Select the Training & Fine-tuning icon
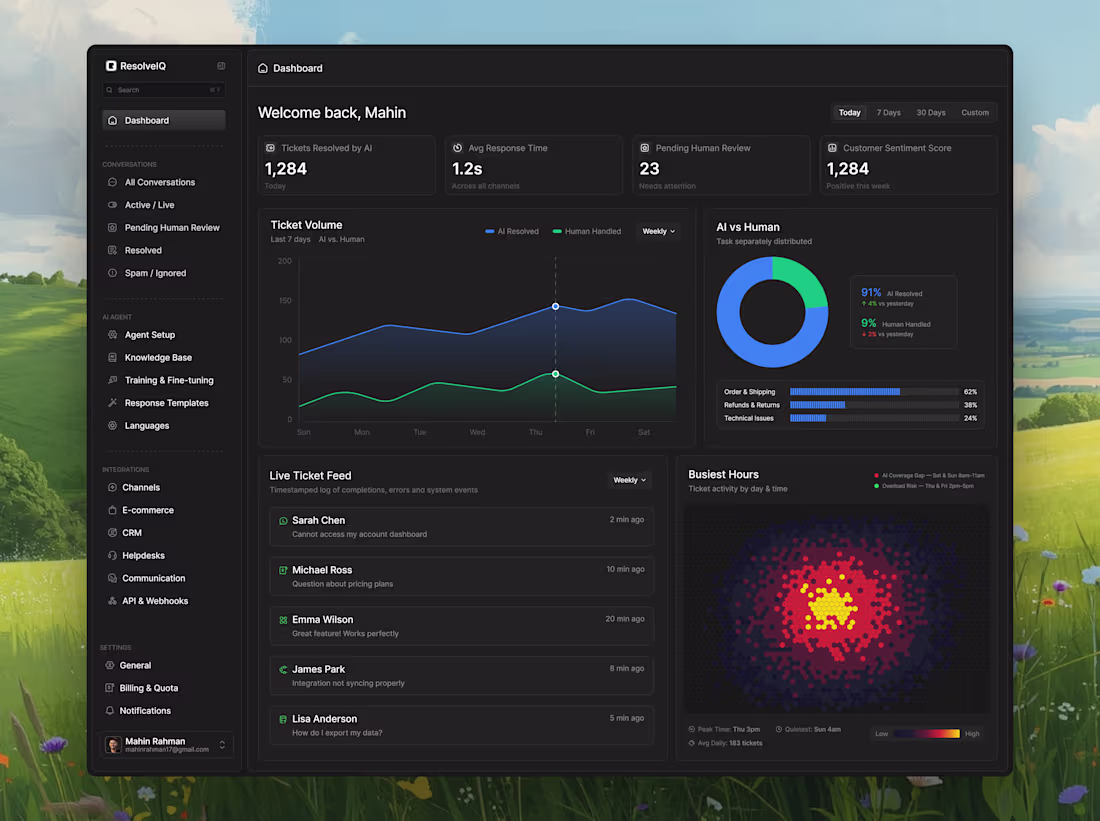Viewport: 1100px width, 821px height. pos(114,380)
